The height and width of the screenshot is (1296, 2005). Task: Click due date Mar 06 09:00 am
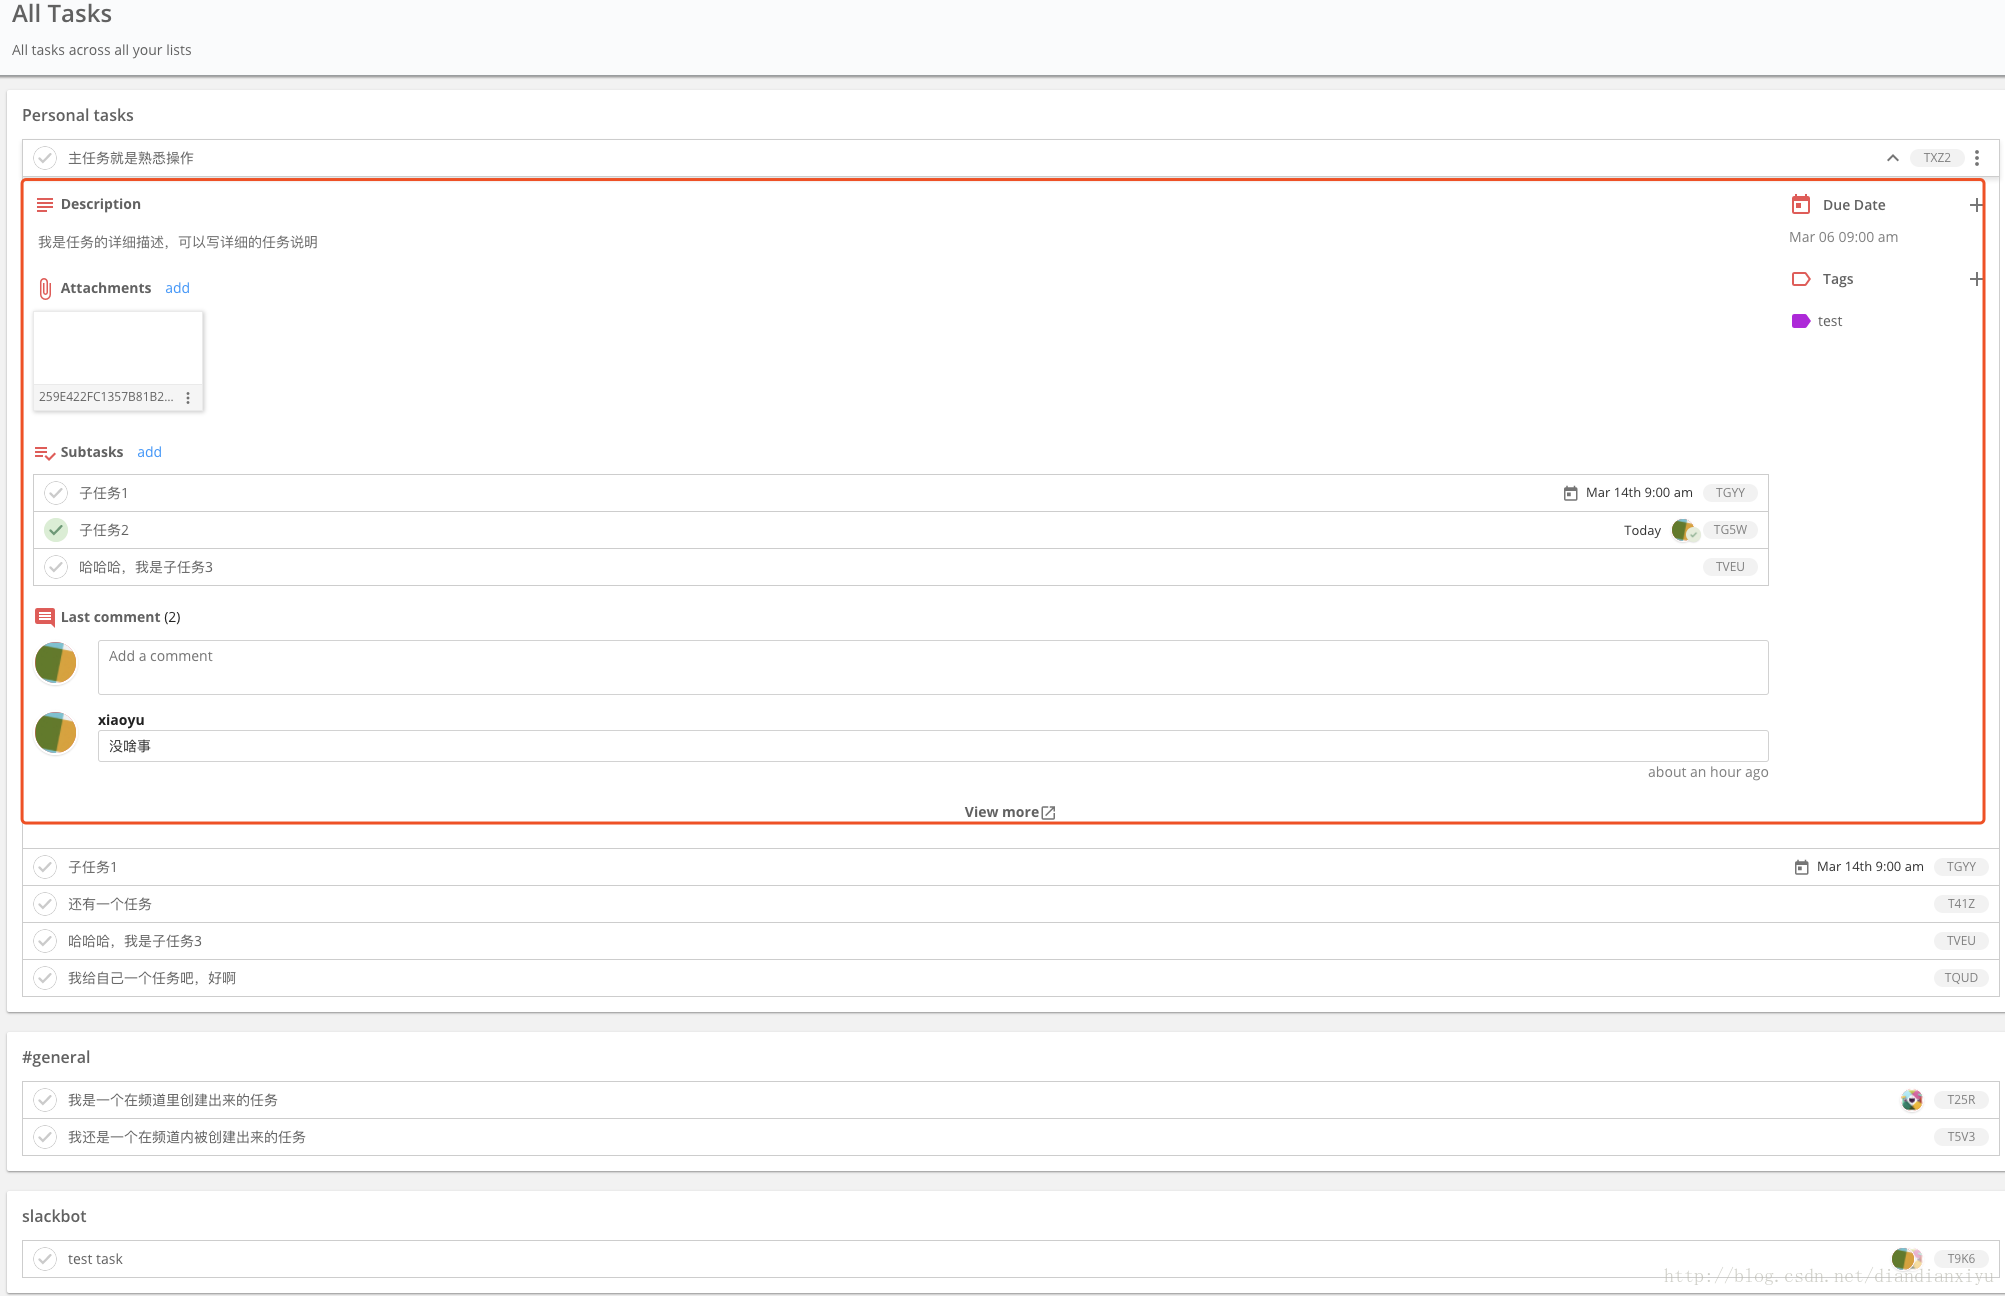tap(1843, 237)
